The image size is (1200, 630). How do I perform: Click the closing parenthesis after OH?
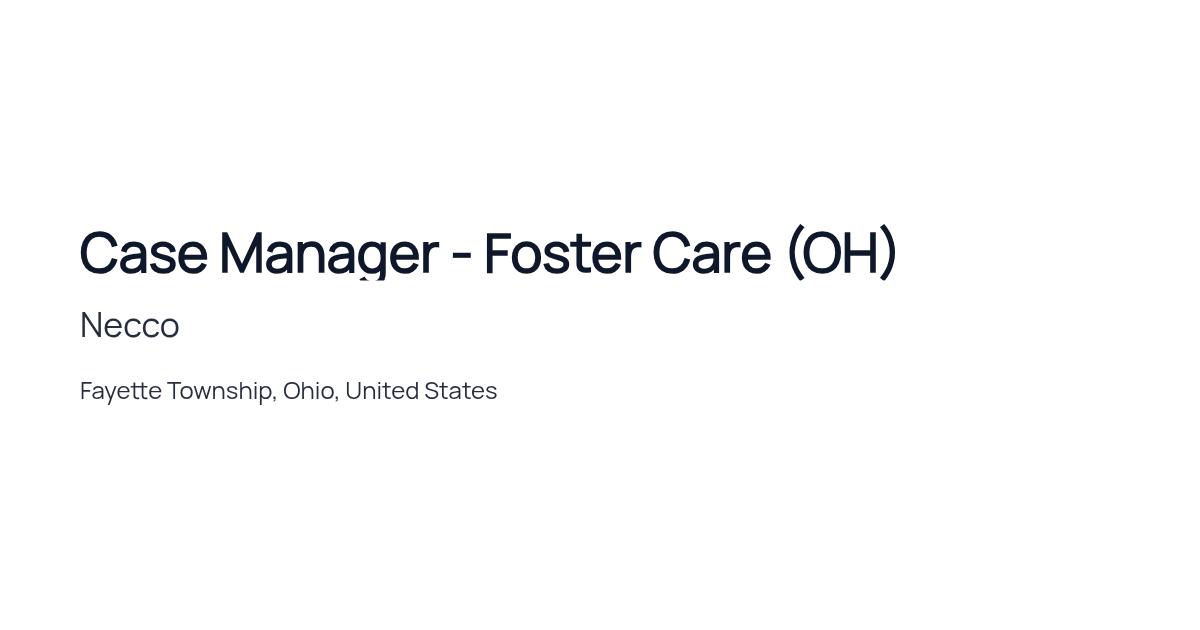pos(889,253)
